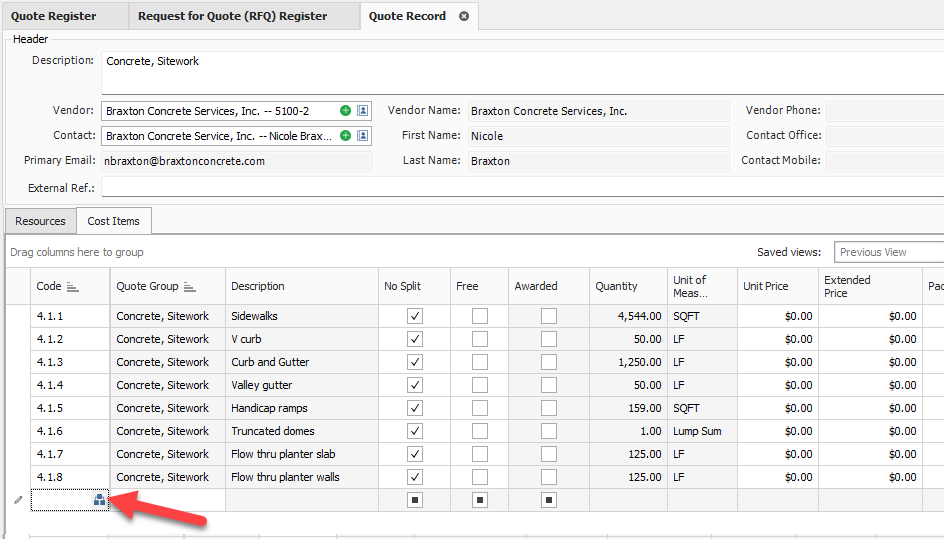Click the First Name field
This screenshot has width=944, height=539.
(x=598, y=136)
